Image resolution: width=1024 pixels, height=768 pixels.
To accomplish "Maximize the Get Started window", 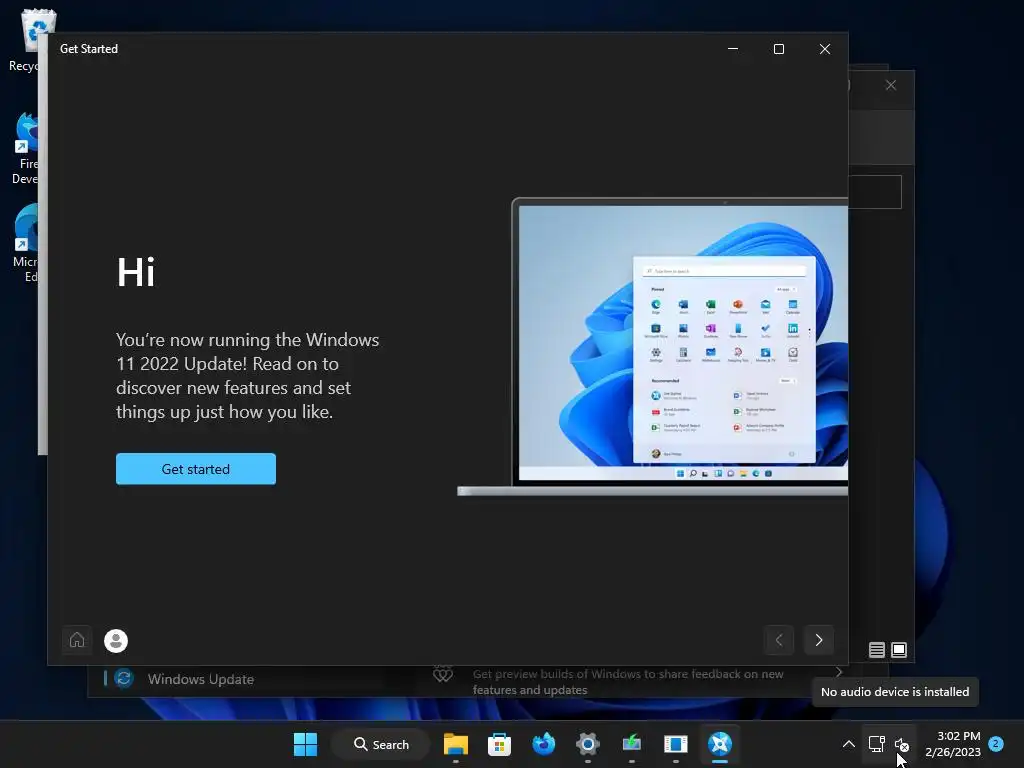I will [778, 49].
